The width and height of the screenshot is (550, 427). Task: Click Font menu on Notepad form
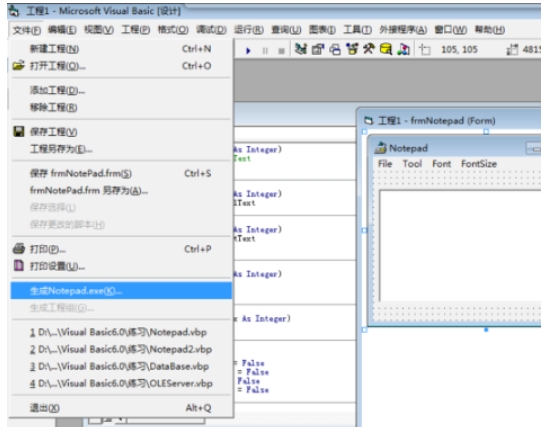click(442, 164)
